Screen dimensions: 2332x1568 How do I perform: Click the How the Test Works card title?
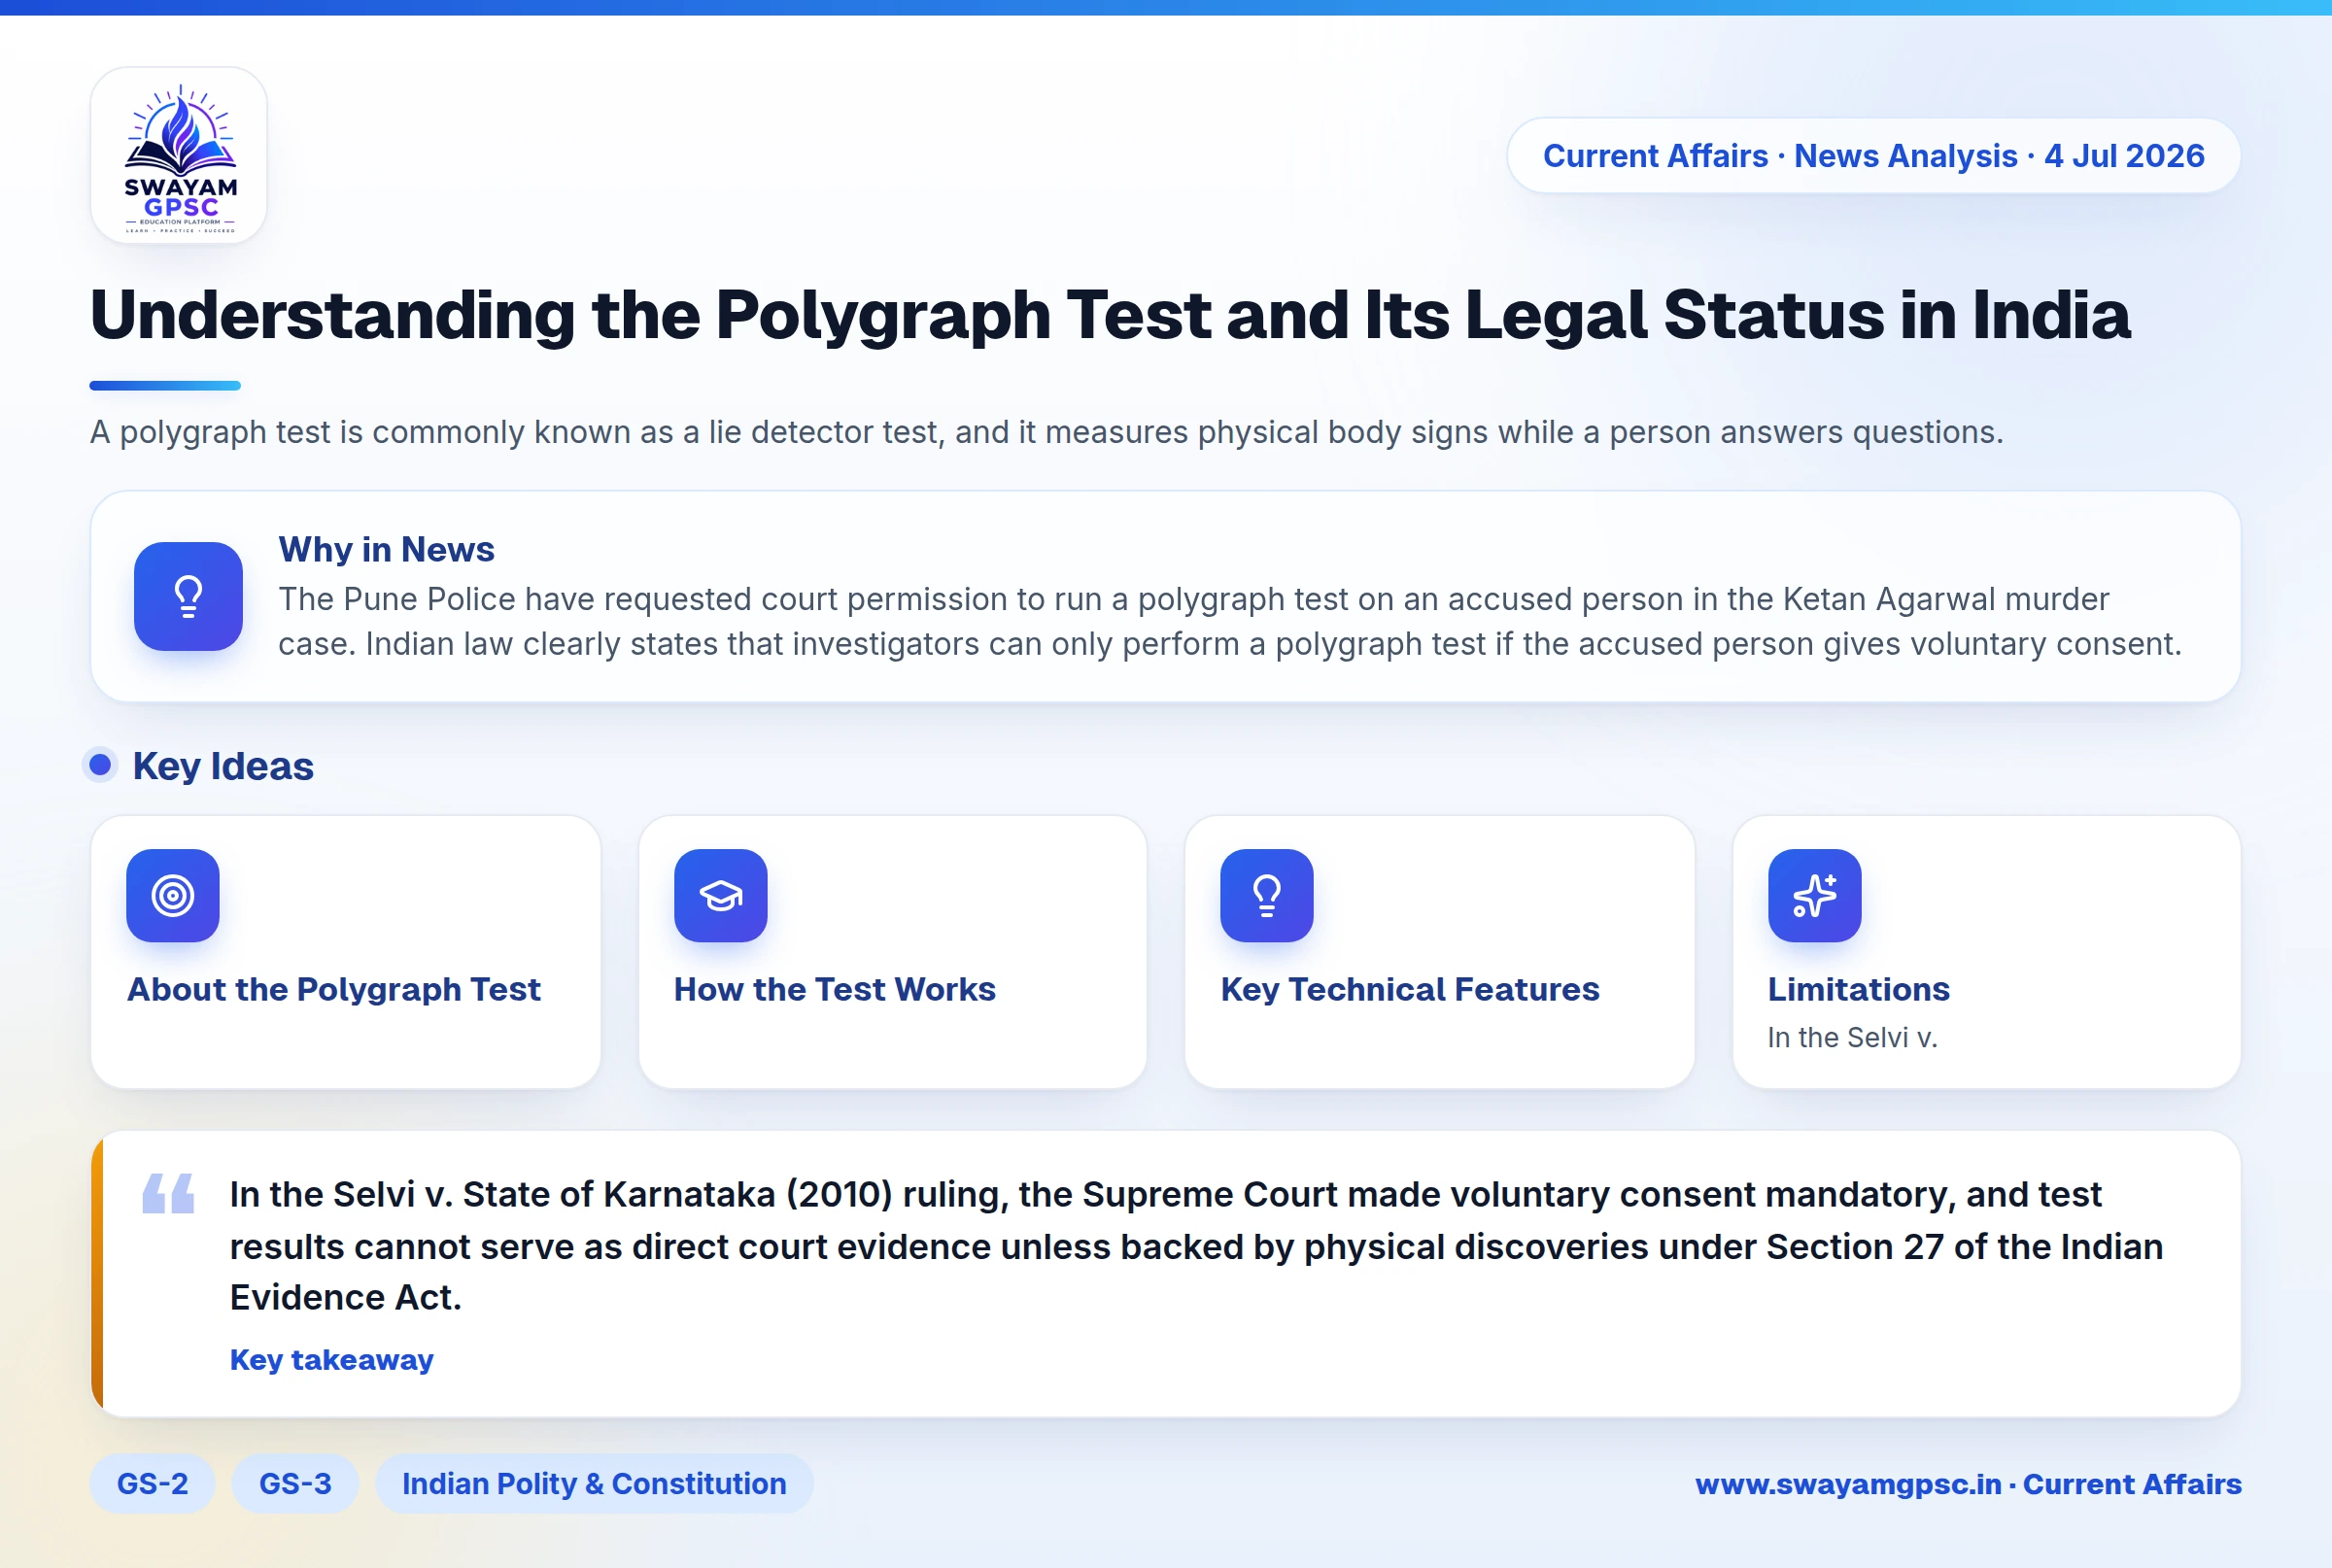(835, 989)
